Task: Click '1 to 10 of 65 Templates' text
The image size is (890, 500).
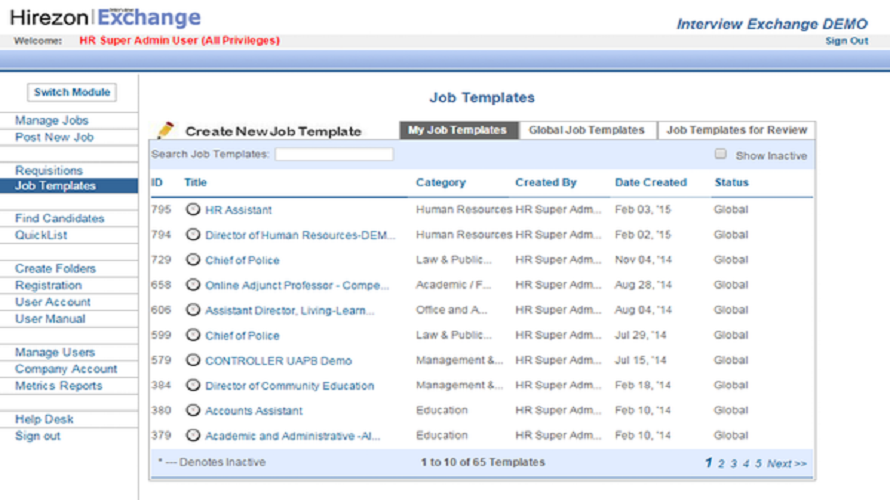Action: pos(482,462)
